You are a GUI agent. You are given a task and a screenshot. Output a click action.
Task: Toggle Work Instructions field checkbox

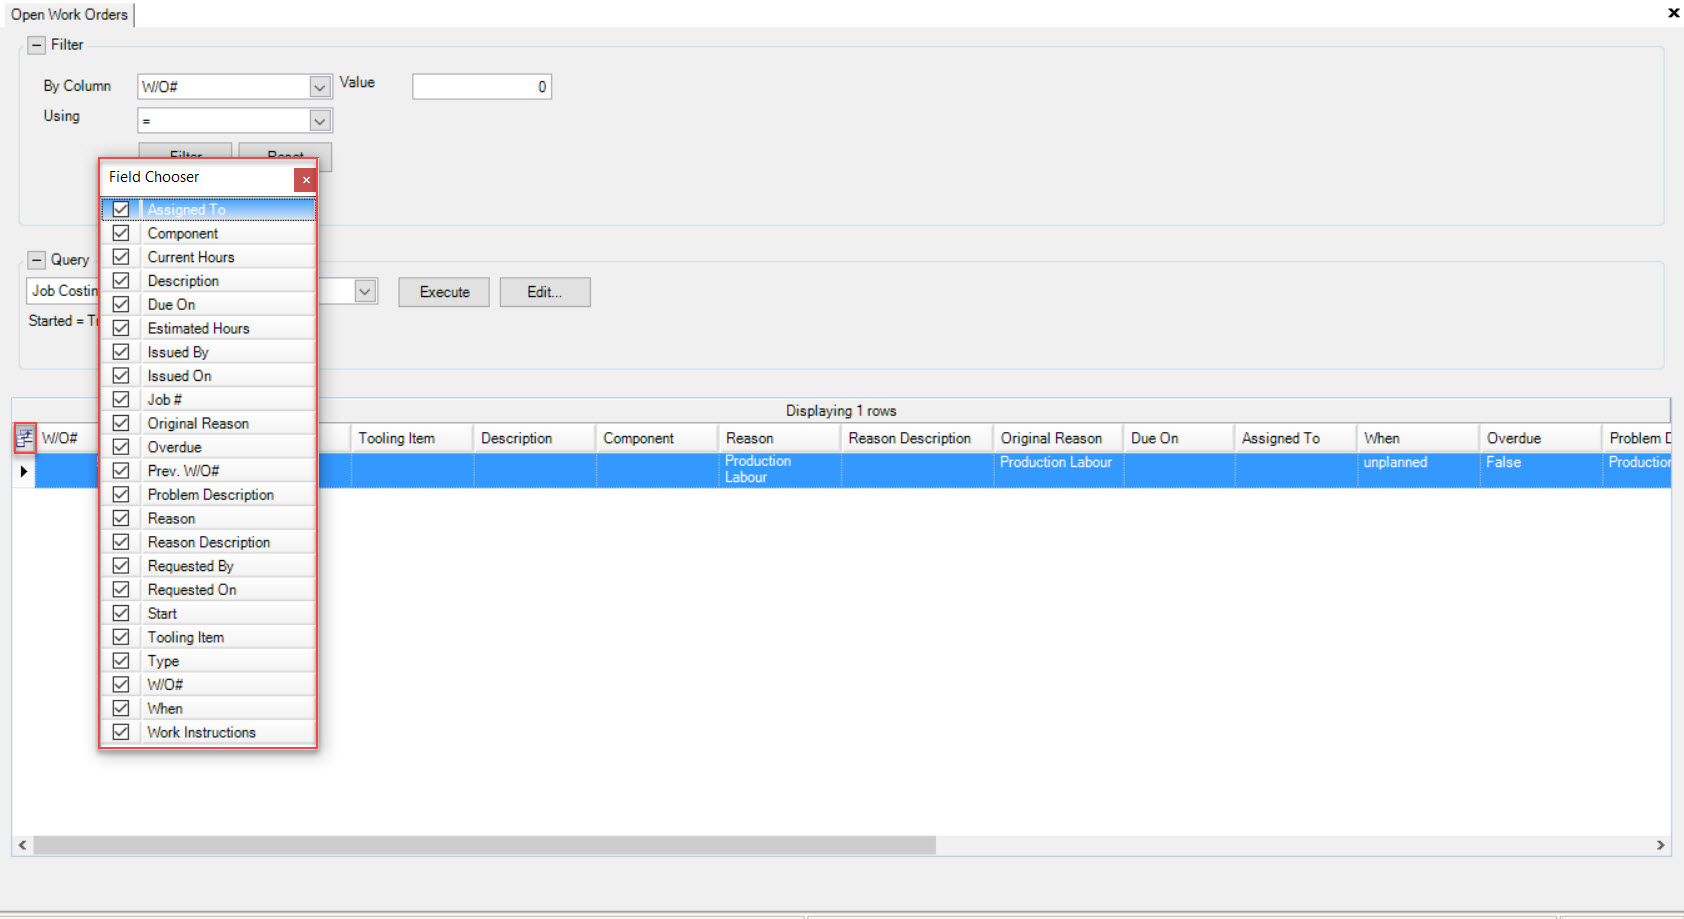click(121, 732)
